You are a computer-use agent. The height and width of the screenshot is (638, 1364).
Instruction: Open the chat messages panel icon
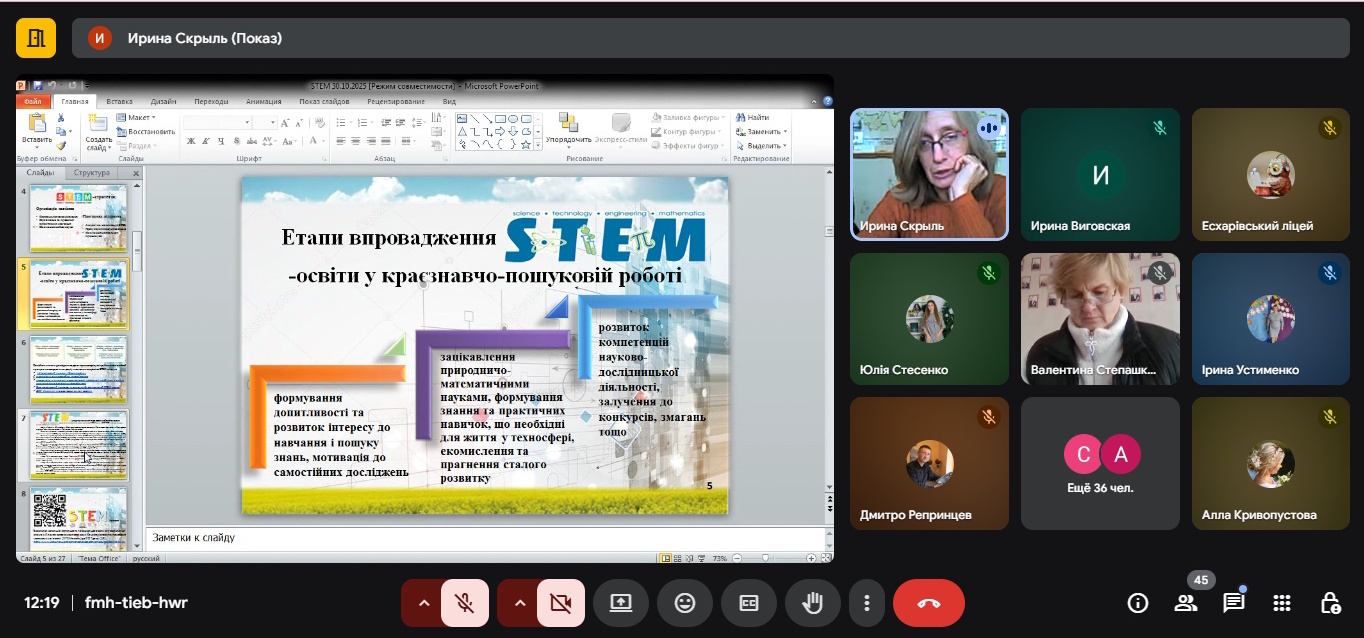(1234, 603)
